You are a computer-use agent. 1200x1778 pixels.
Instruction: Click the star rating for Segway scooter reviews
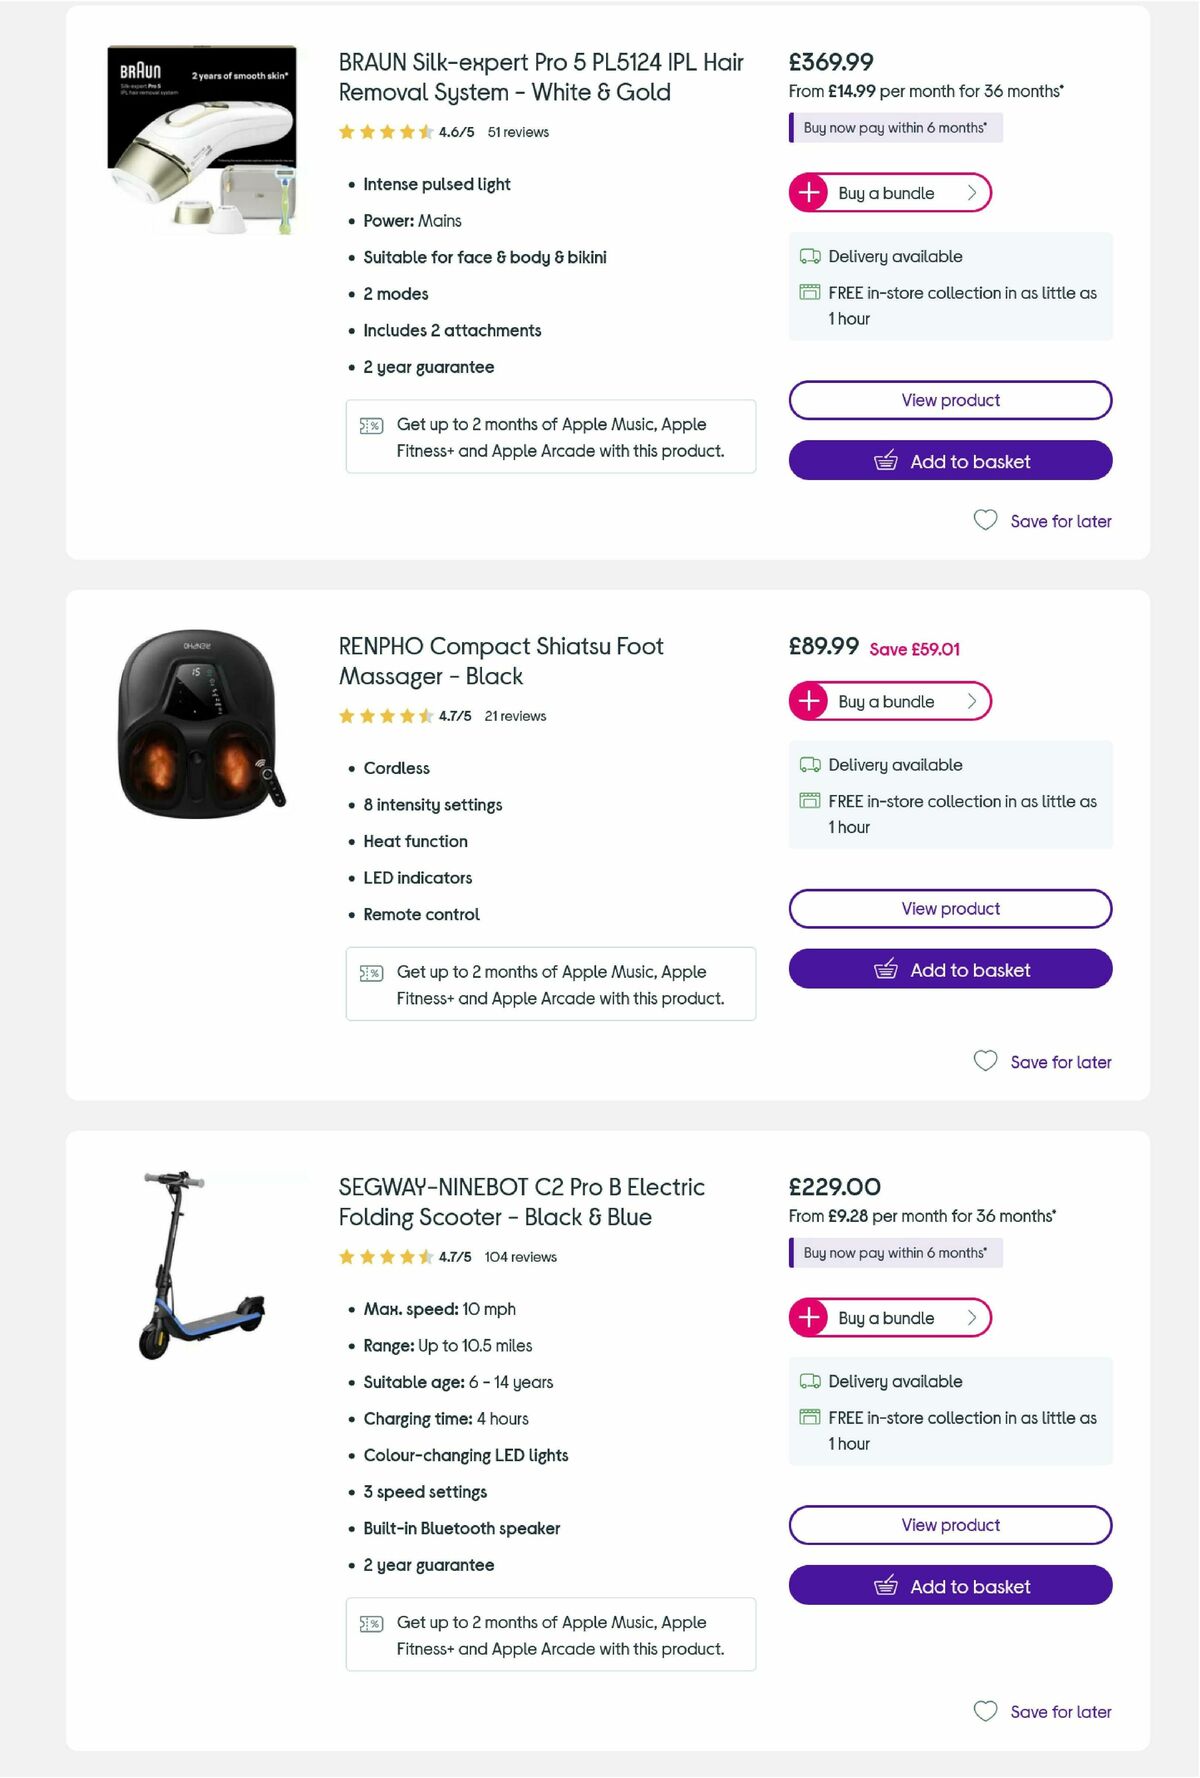[385, 1256]
